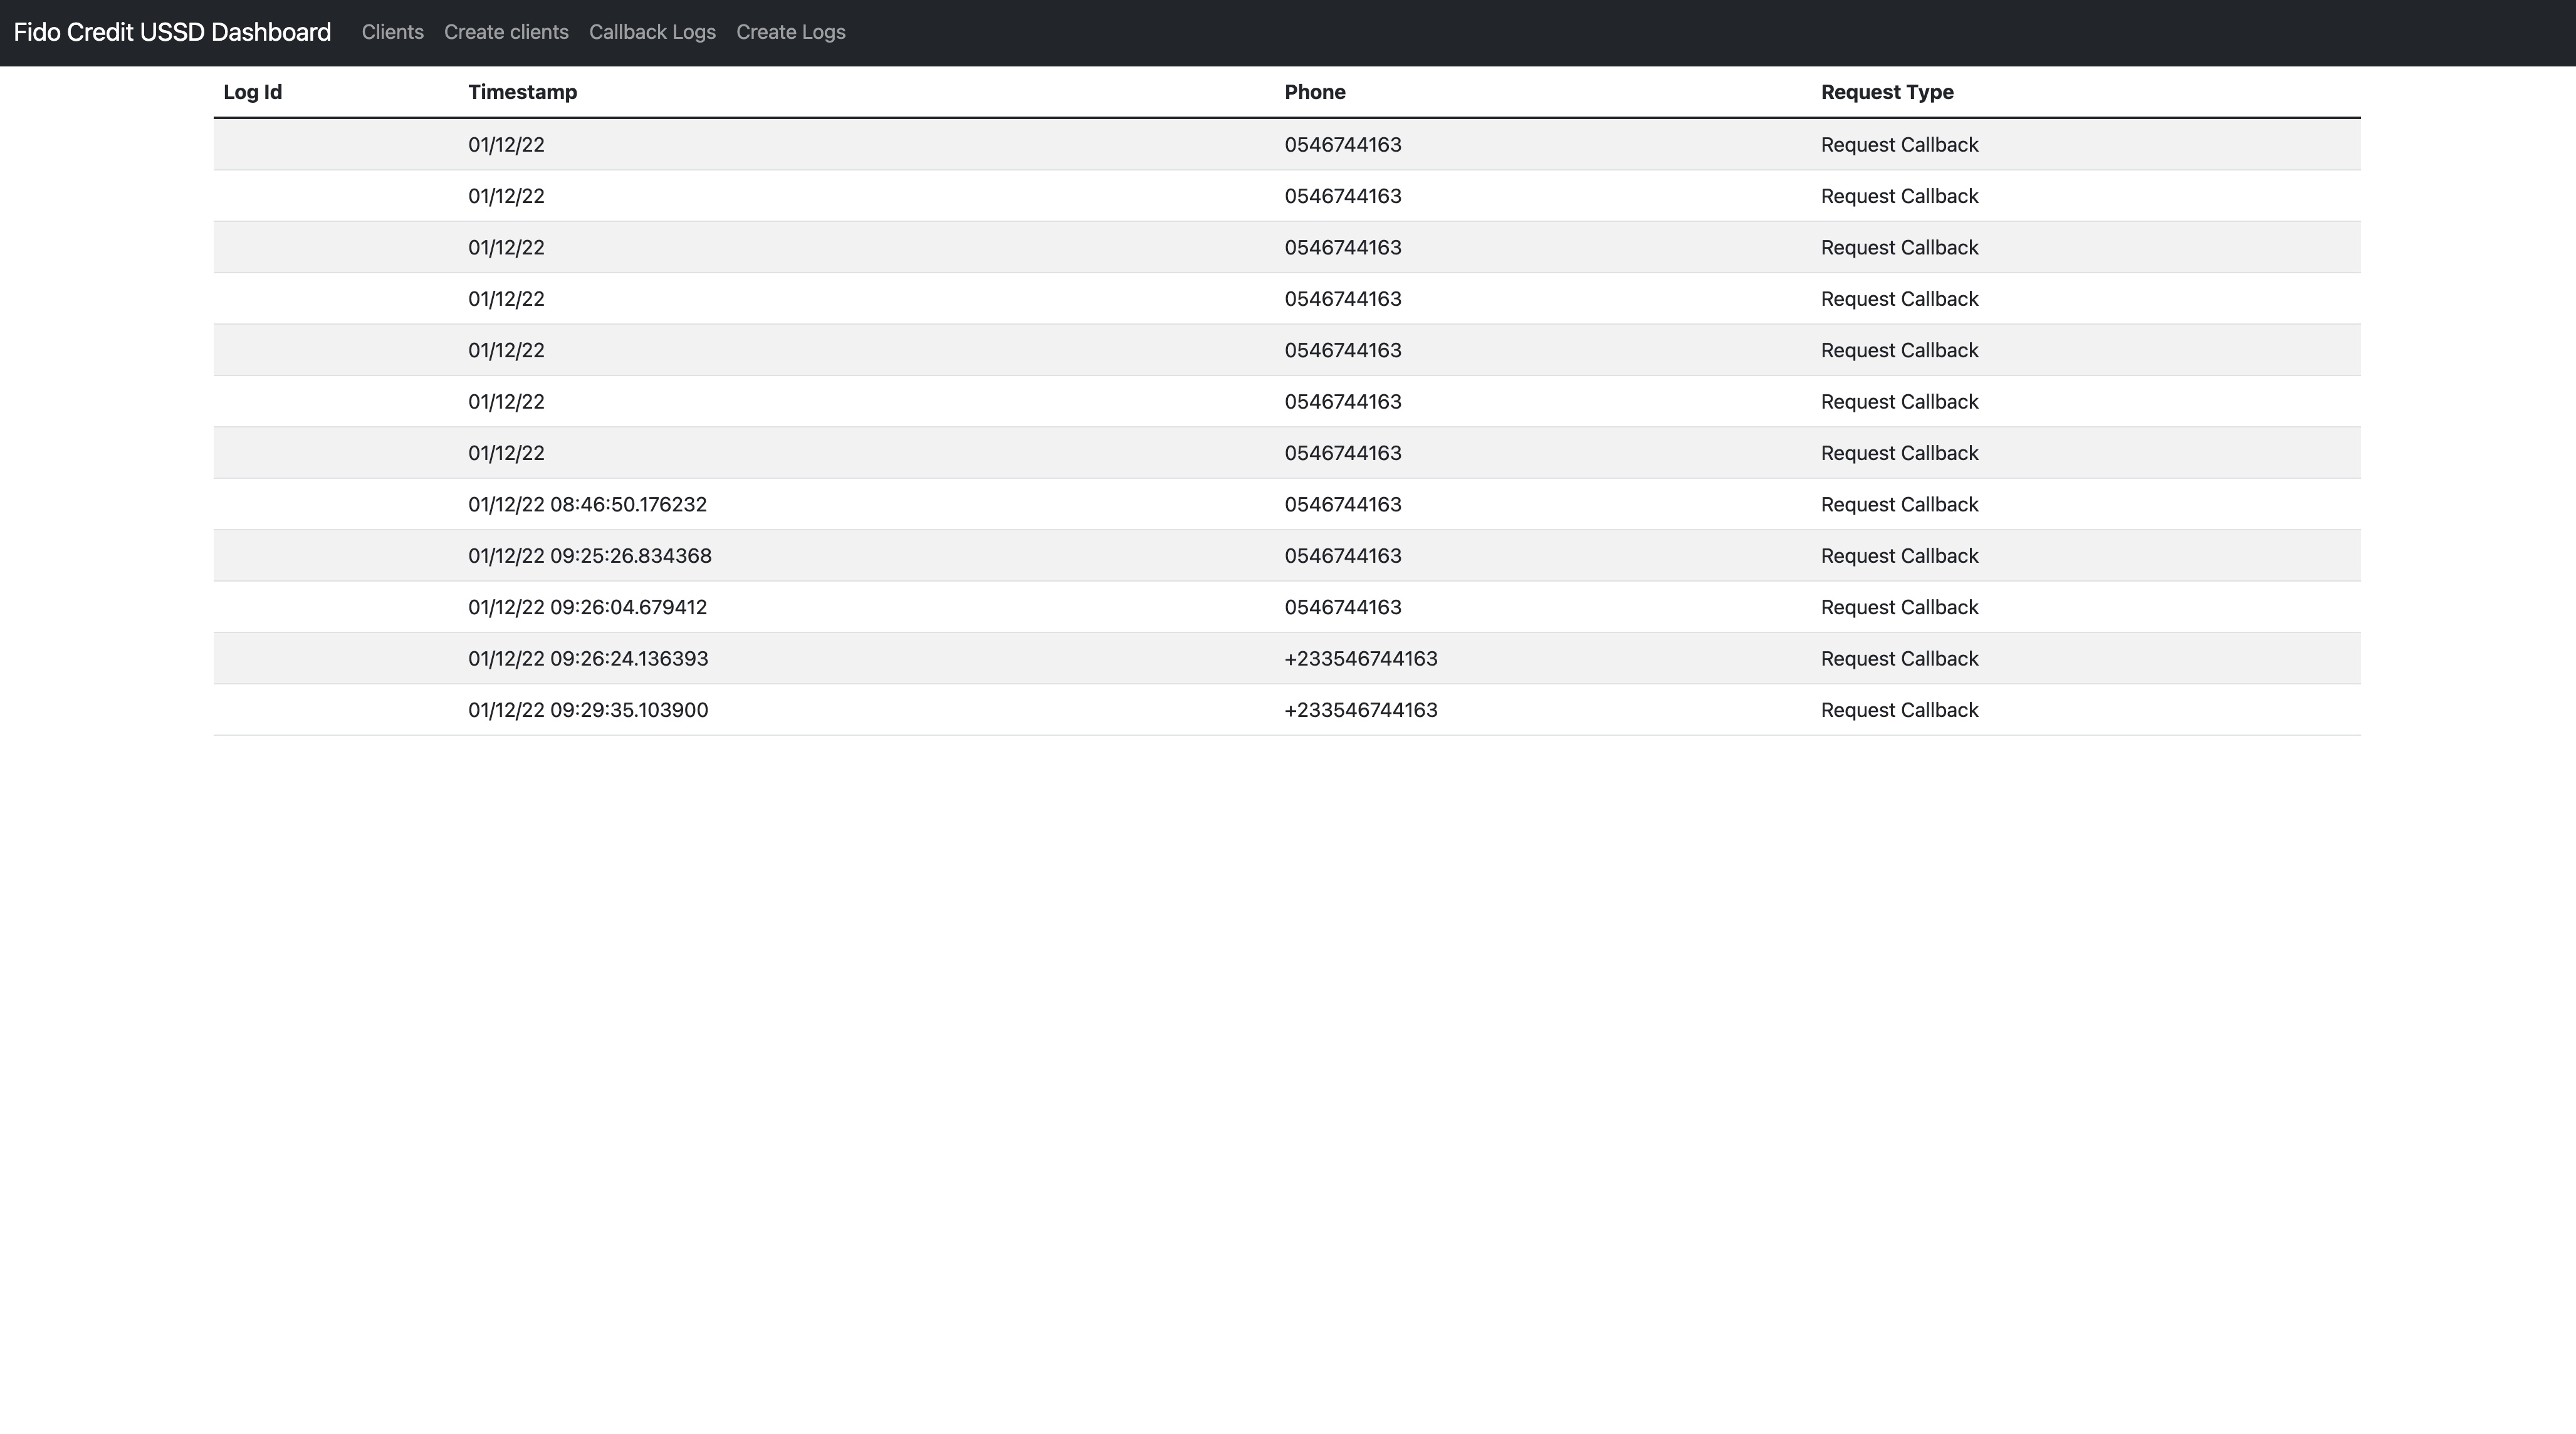Select timestamp 01/12/22 08:46:50.176232
The height and width of the screenshot is (1434, 2576).
point(587,504)
